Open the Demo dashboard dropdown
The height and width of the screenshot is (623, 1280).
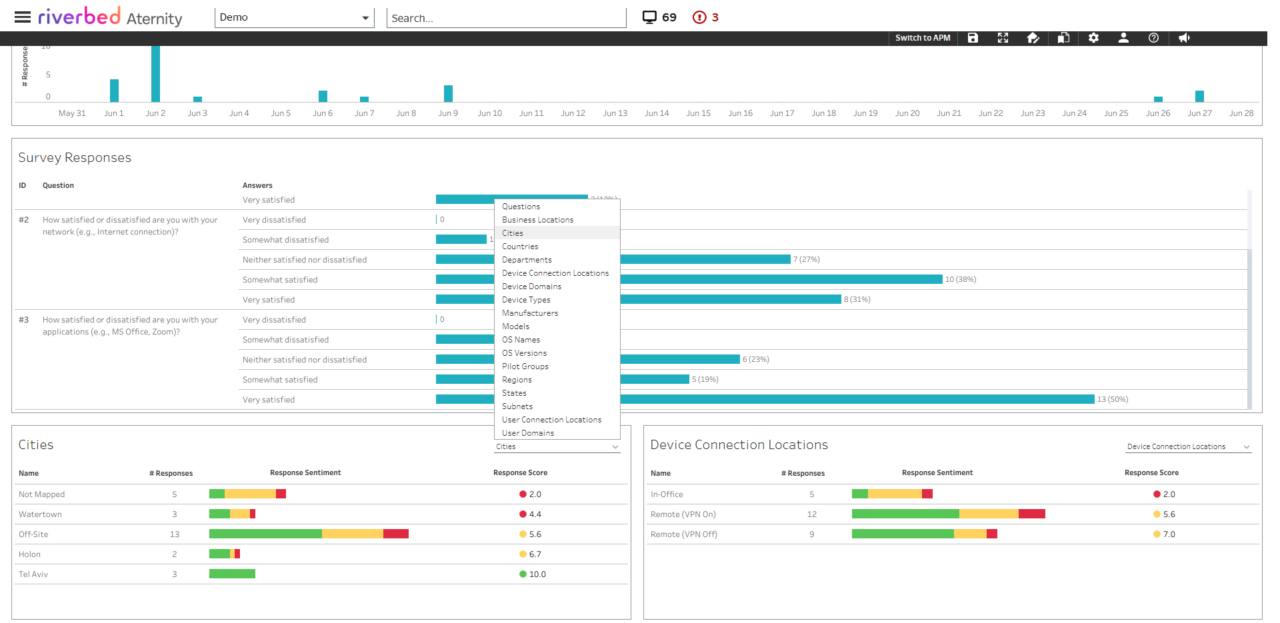tap(294, 17)
